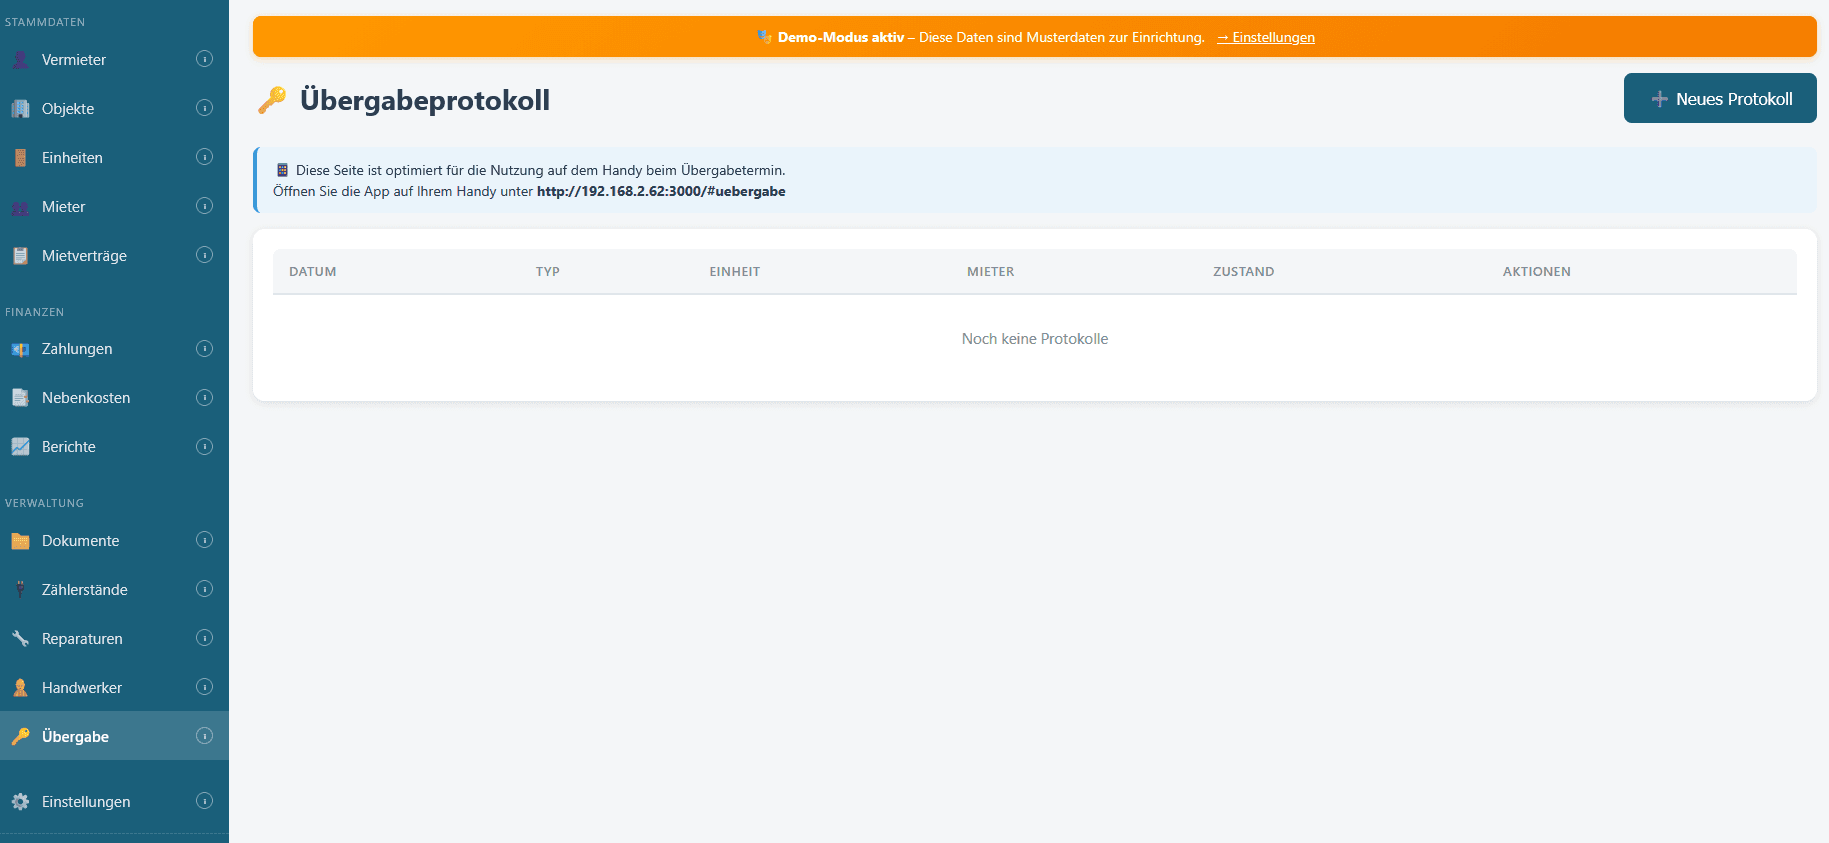Image resolution: width=1829 pixels, height=843 pixels.
Task: Click the gear icon for Einstellungen
Action: (x=20, y=801)
